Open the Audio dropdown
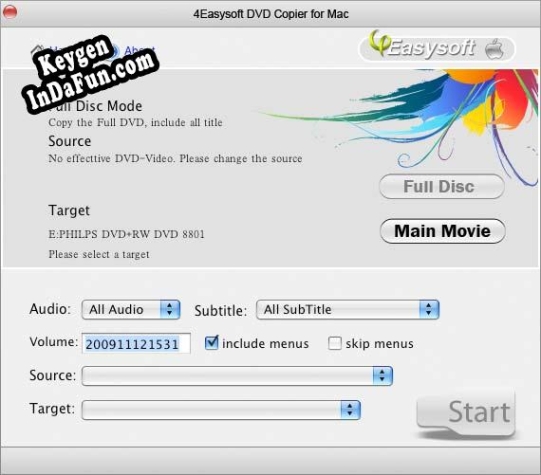This screenshot has height=475, width=541. point(131,309)
